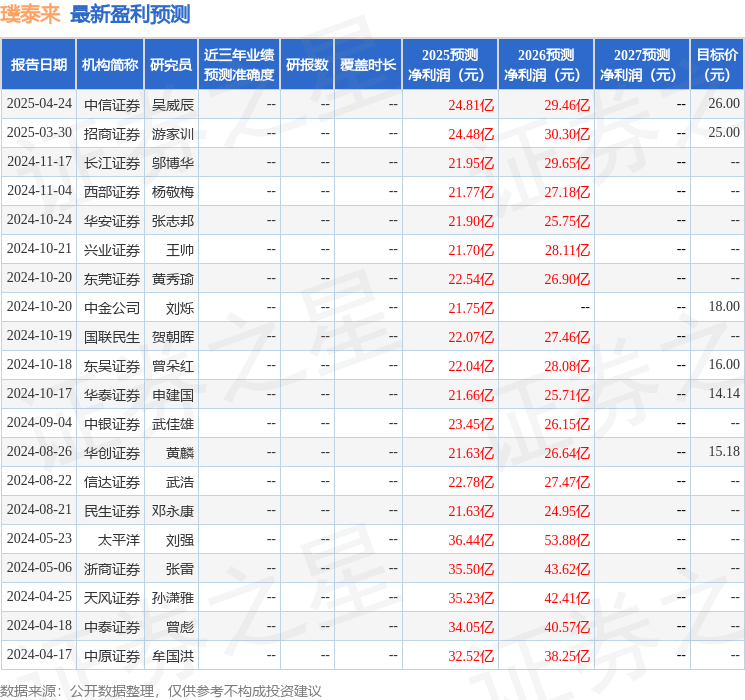The height and width of the screenshot is (700, 745).
Task: Click the 最新盈利预测 heading
Action: (x=130, y=14)
